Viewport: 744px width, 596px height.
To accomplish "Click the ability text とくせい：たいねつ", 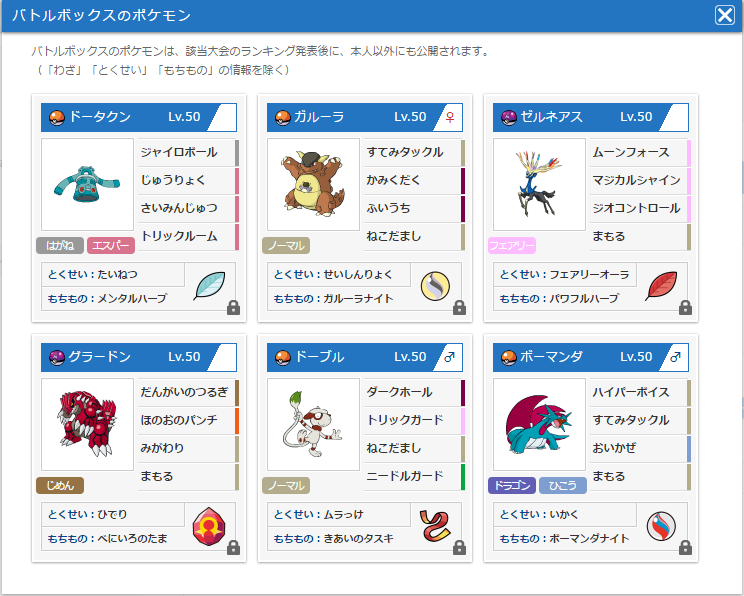I will 93,274.
